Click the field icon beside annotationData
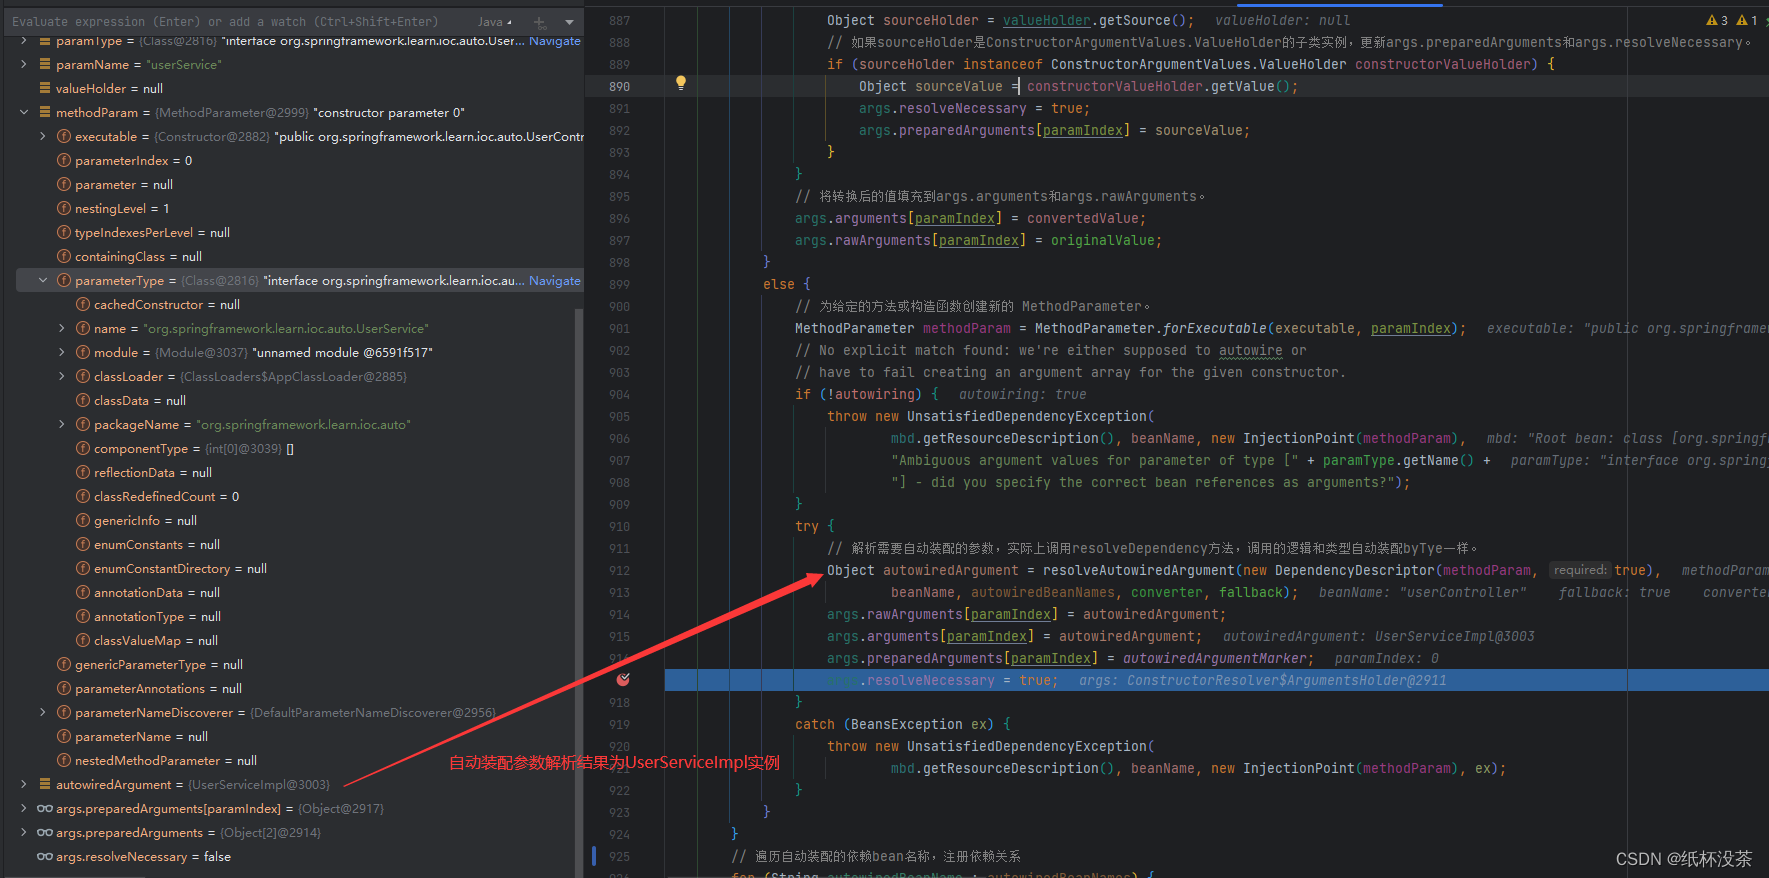The width and height of the screenshot is (1769, 878). coord(83,592)
